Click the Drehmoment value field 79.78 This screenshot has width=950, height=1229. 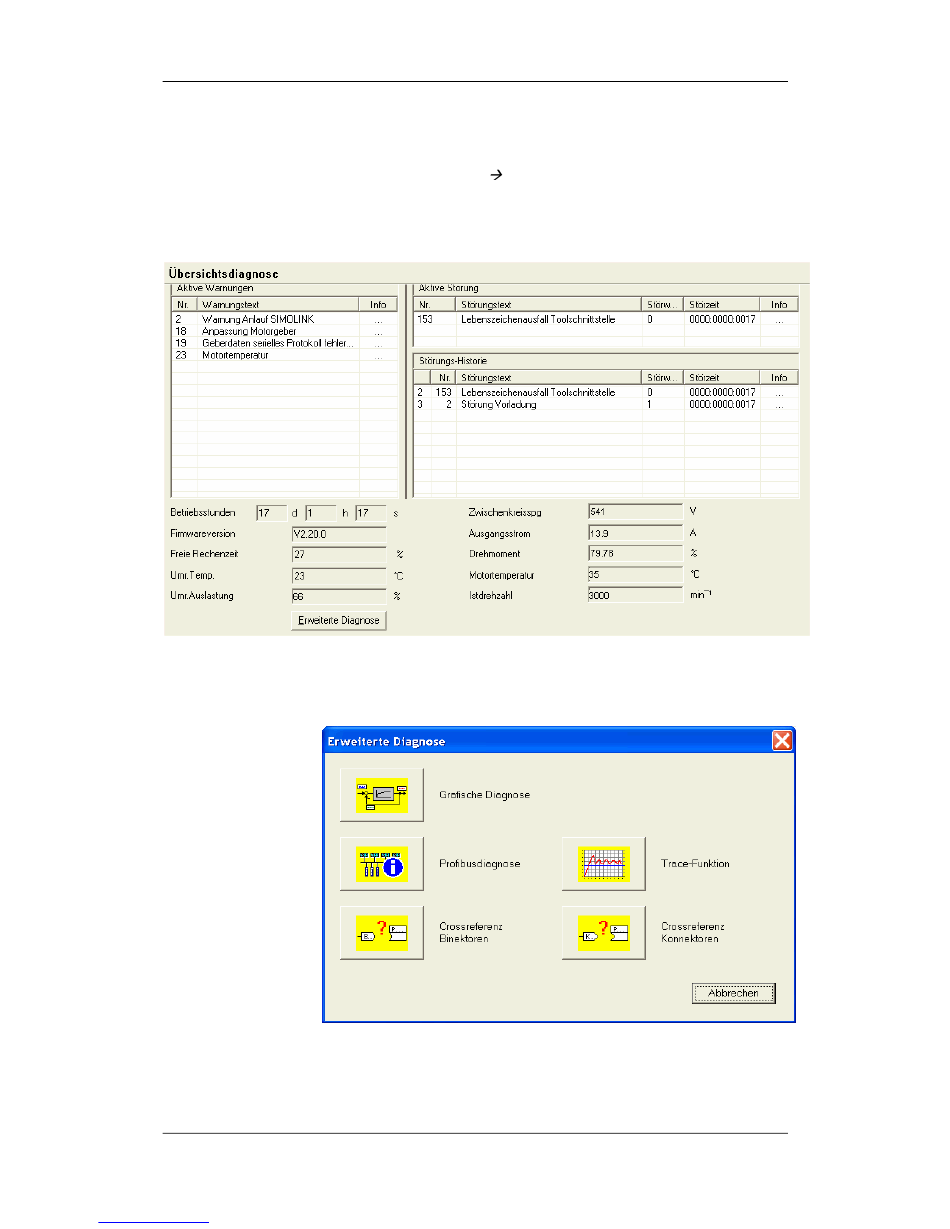pyautogui.click(x=635, y=553)
